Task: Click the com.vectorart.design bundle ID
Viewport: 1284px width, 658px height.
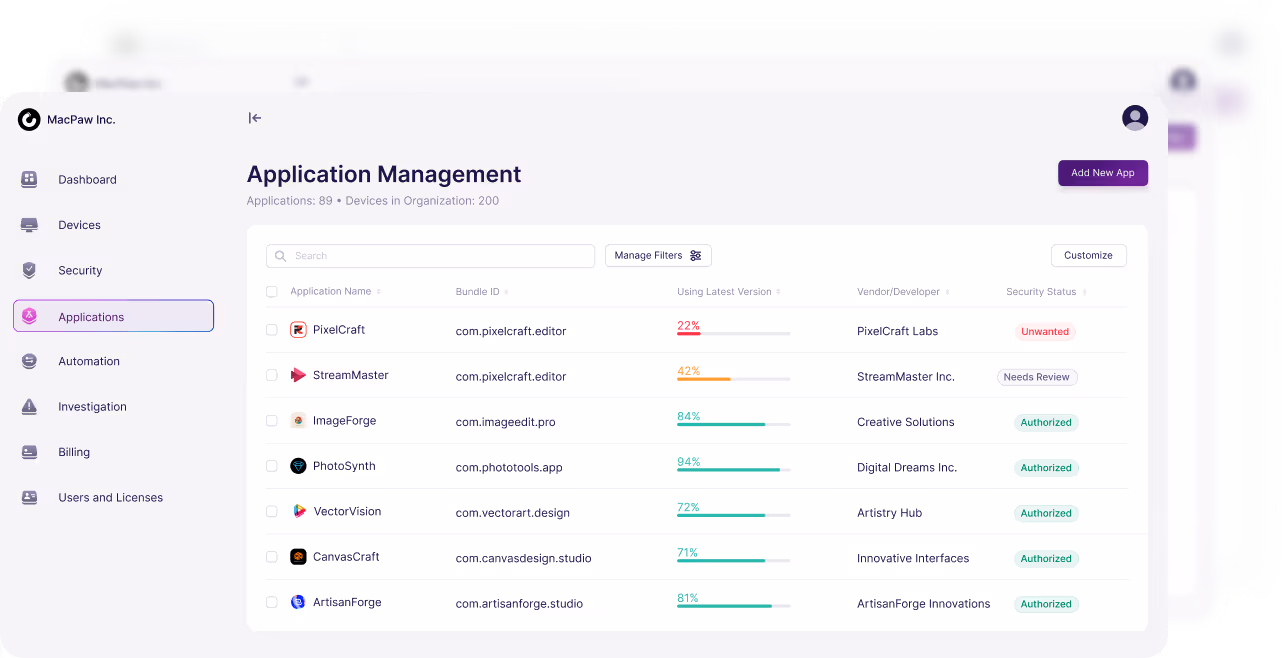Action: coord(512,513)
